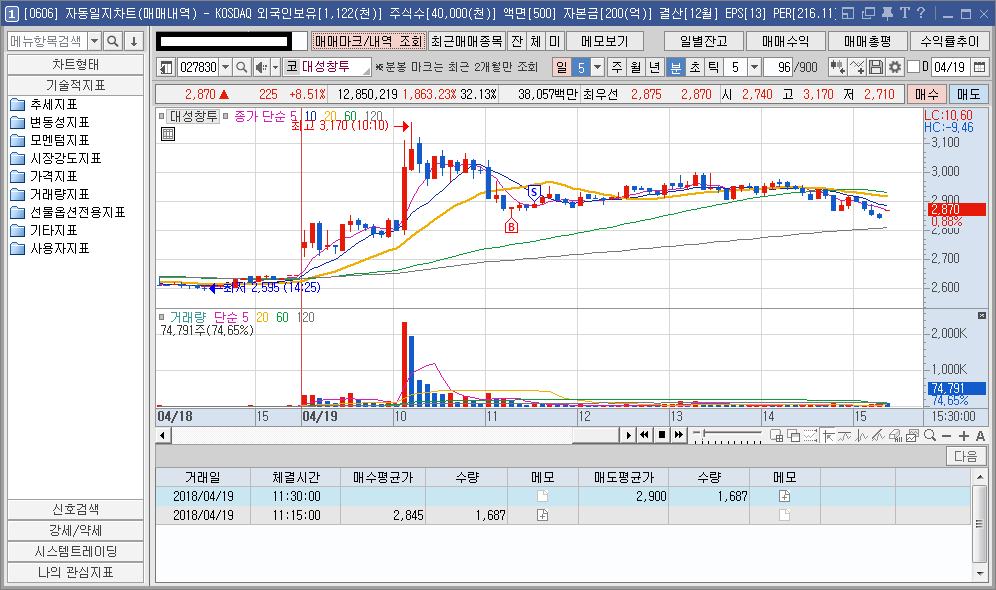
Task: Open the calendar date picker icon
Action: [x=979, y=67]
